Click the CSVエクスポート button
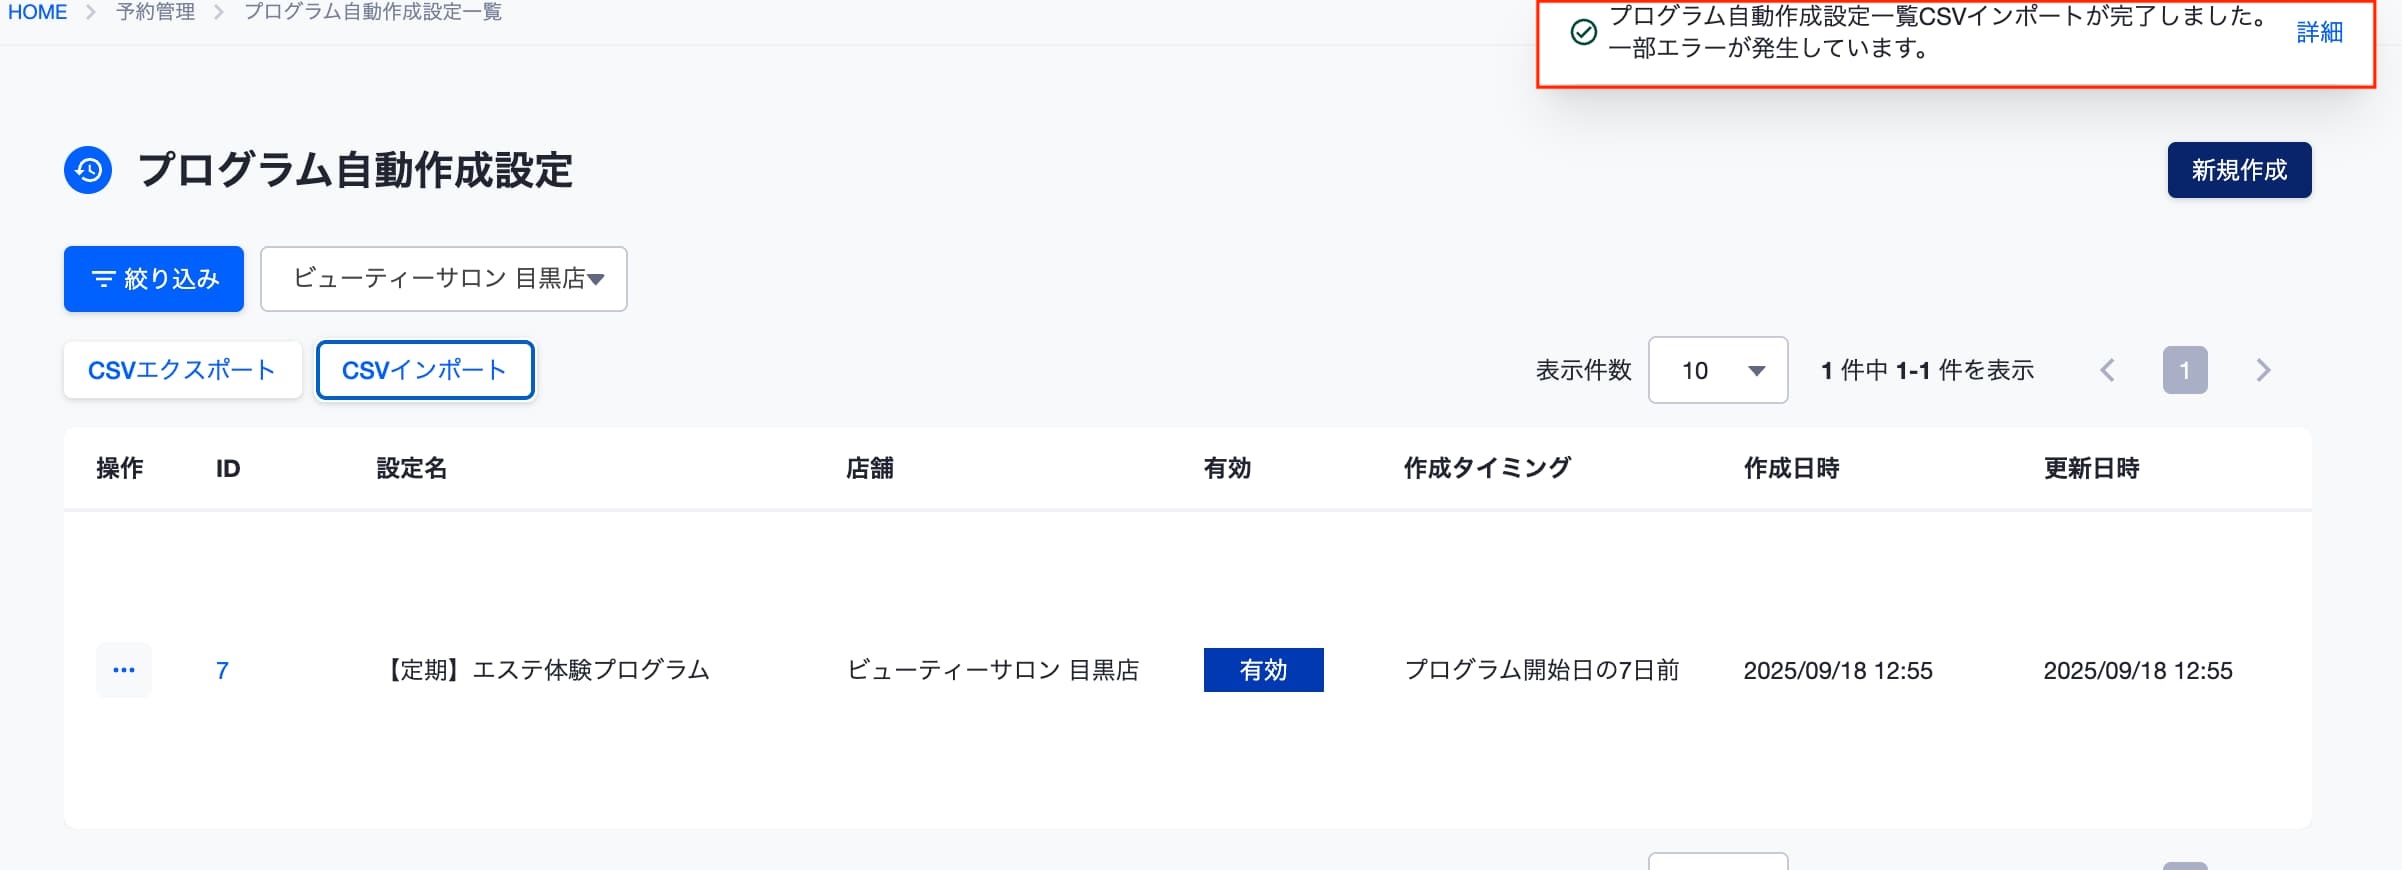The width and height of the screenshot is (2402, 870). (x=183, y=370)
